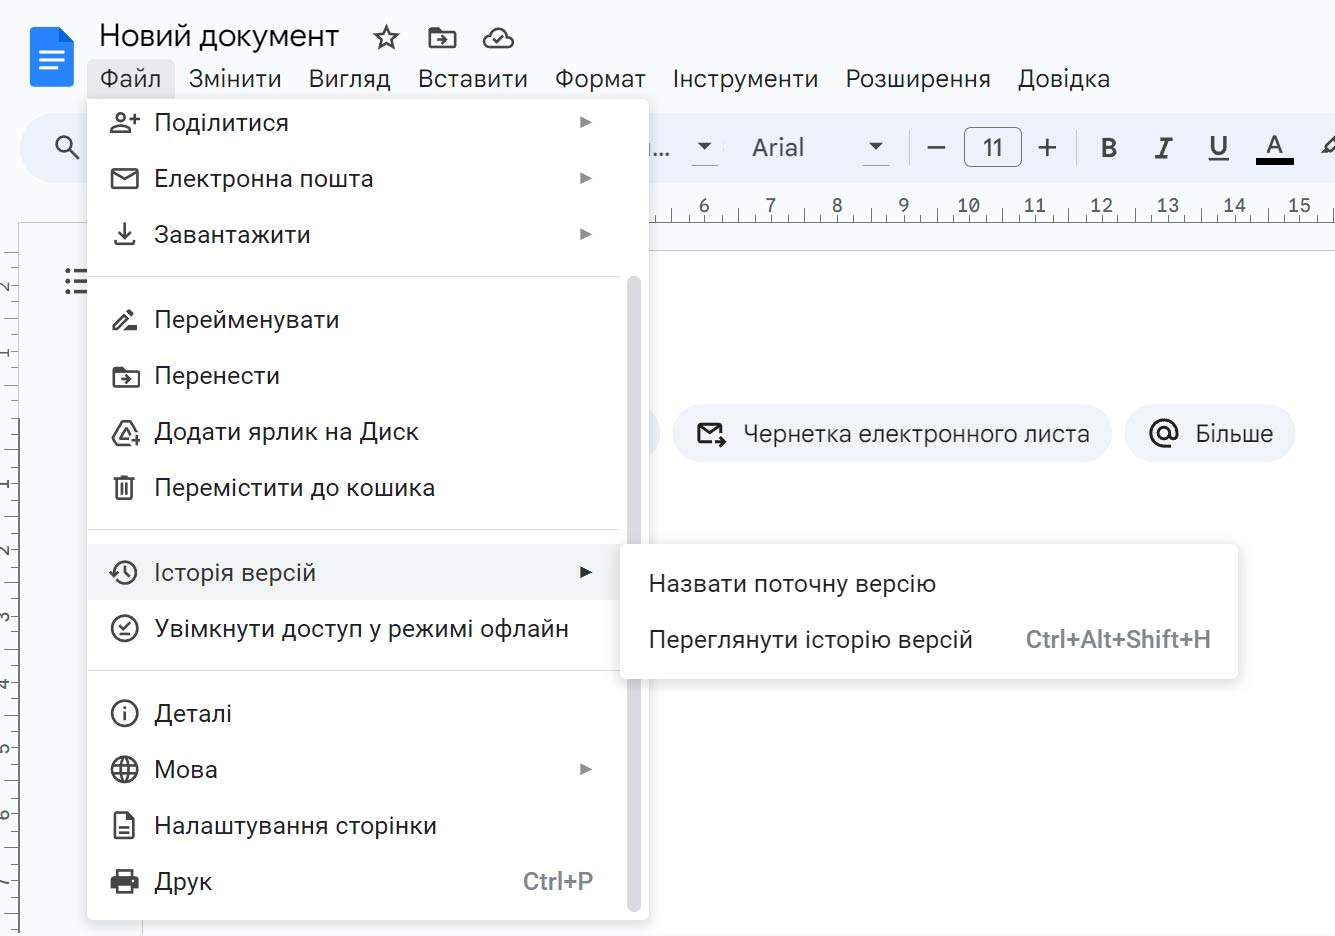Open the Мова submenu
1335x936 pixels.
[350, 770]
